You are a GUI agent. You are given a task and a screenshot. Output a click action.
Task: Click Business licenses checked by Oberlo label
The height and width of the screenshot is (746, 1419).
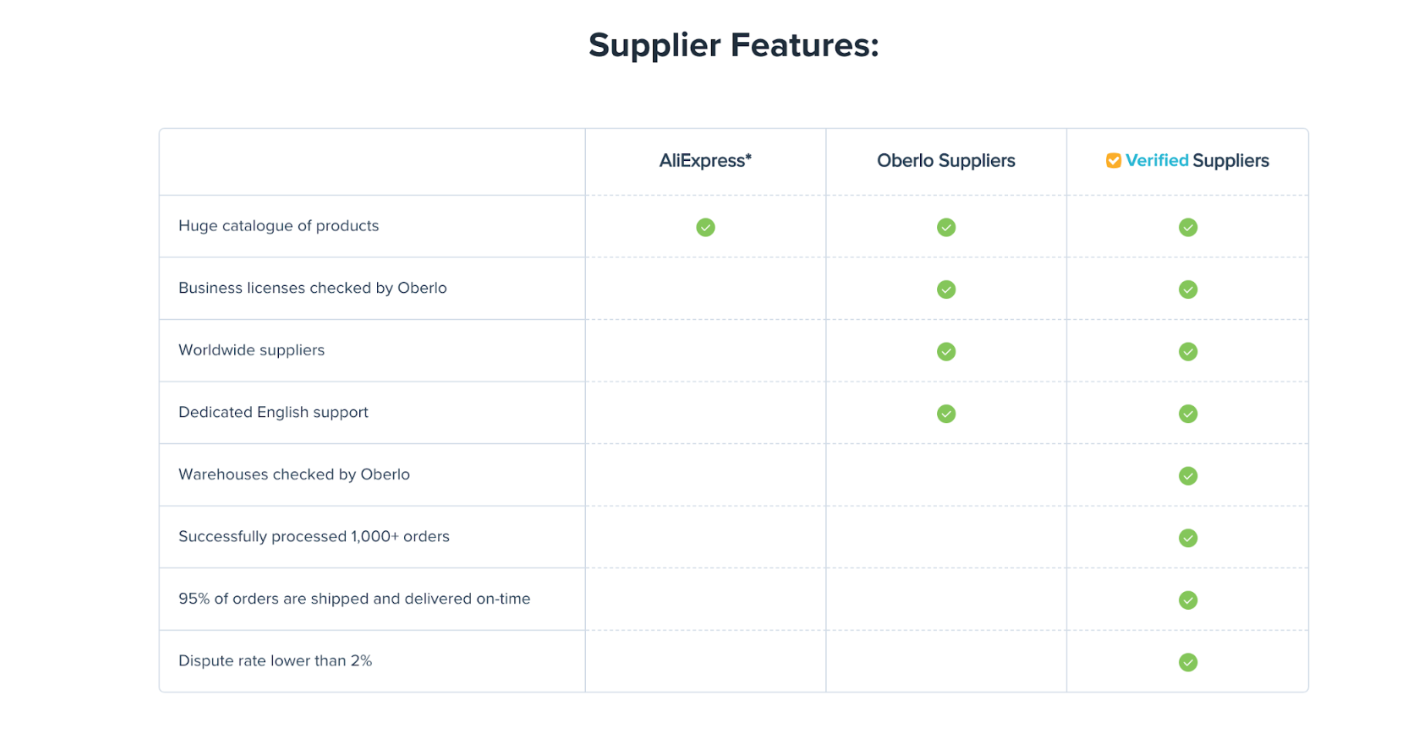[x=313, y=288]
